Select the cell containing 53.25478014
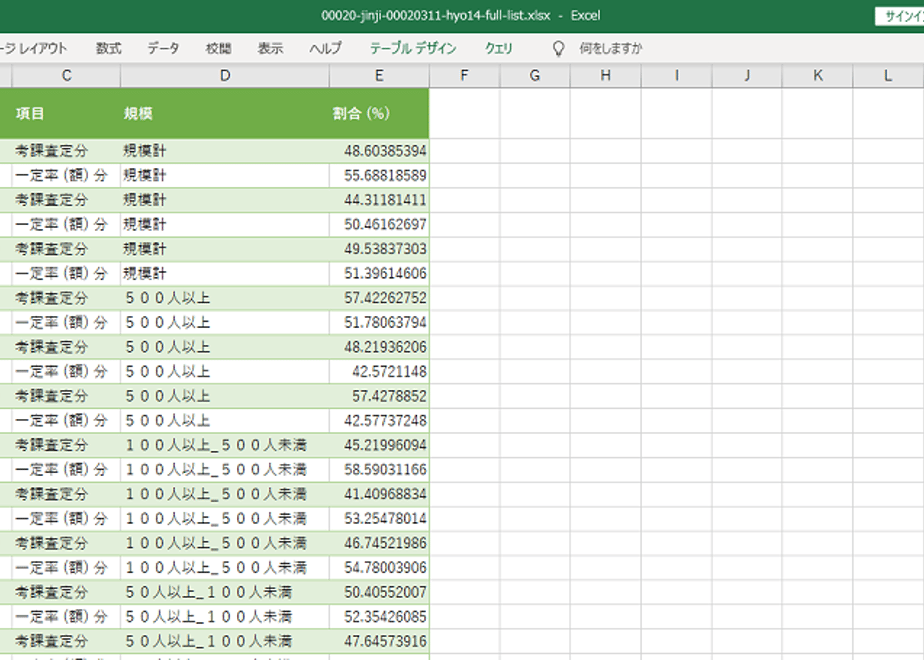Image resolution: width=924 pixels, height=660 pixels. pos(379,519)
